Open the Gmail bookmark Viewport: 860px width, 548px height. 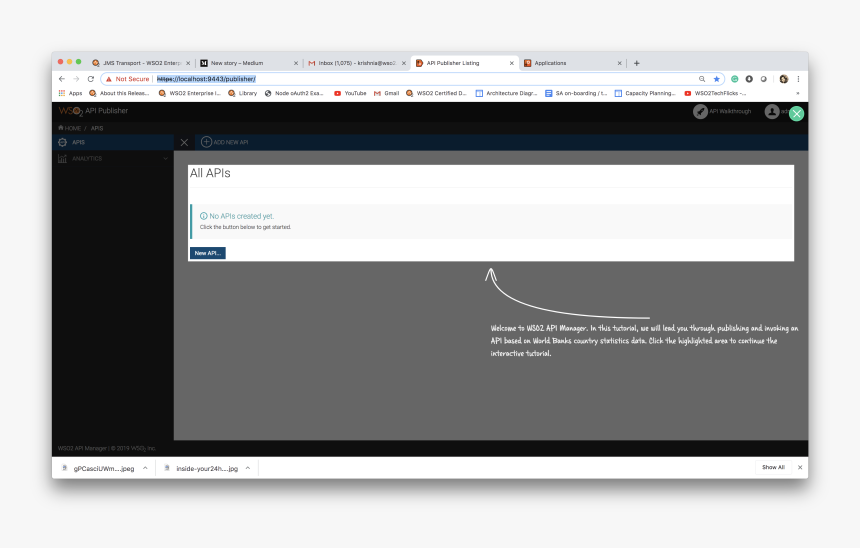click(386, 93)
